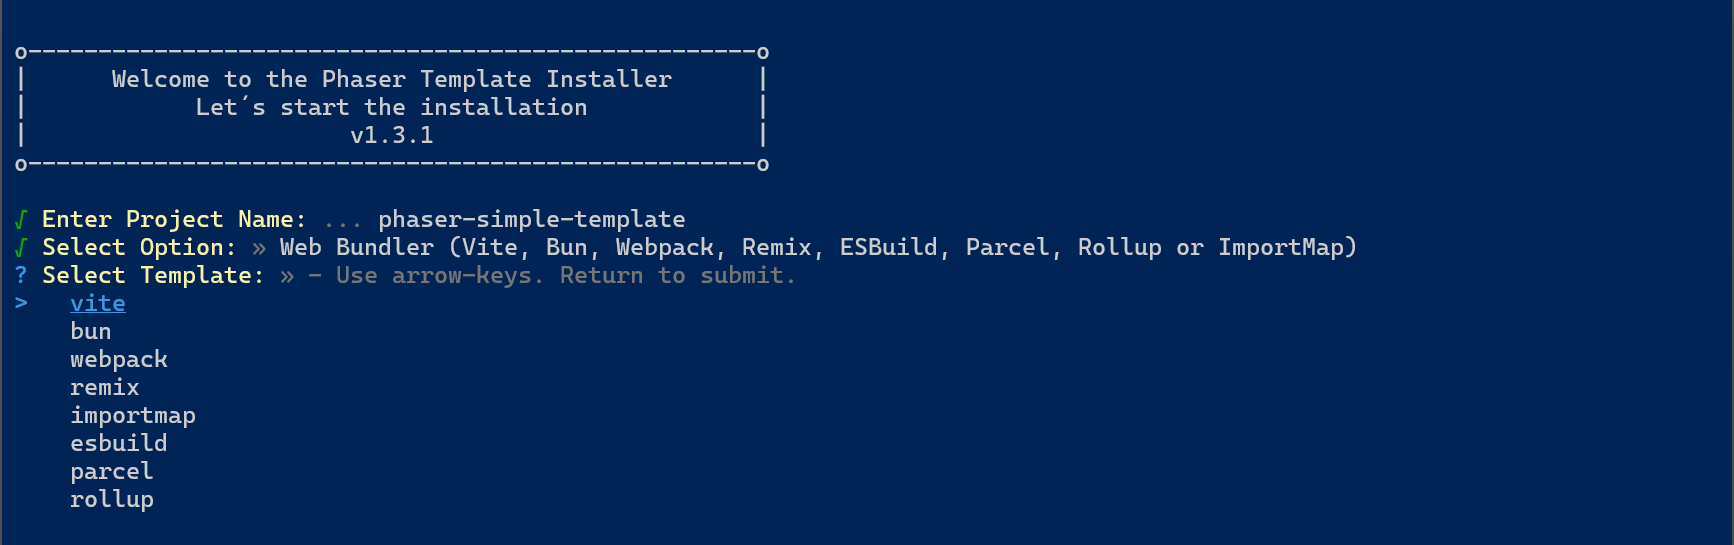The image size is (1734, 545).
Task: Click the v1.3.1 version text in banner
Action: tap(392, 135)
